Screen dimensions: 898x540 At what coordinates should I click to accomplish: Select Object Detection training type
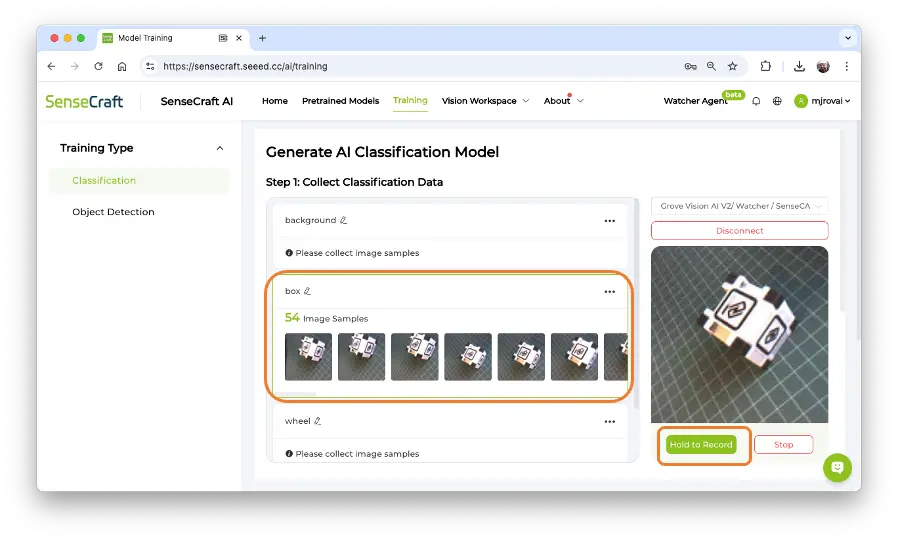(x=113, y=212)
